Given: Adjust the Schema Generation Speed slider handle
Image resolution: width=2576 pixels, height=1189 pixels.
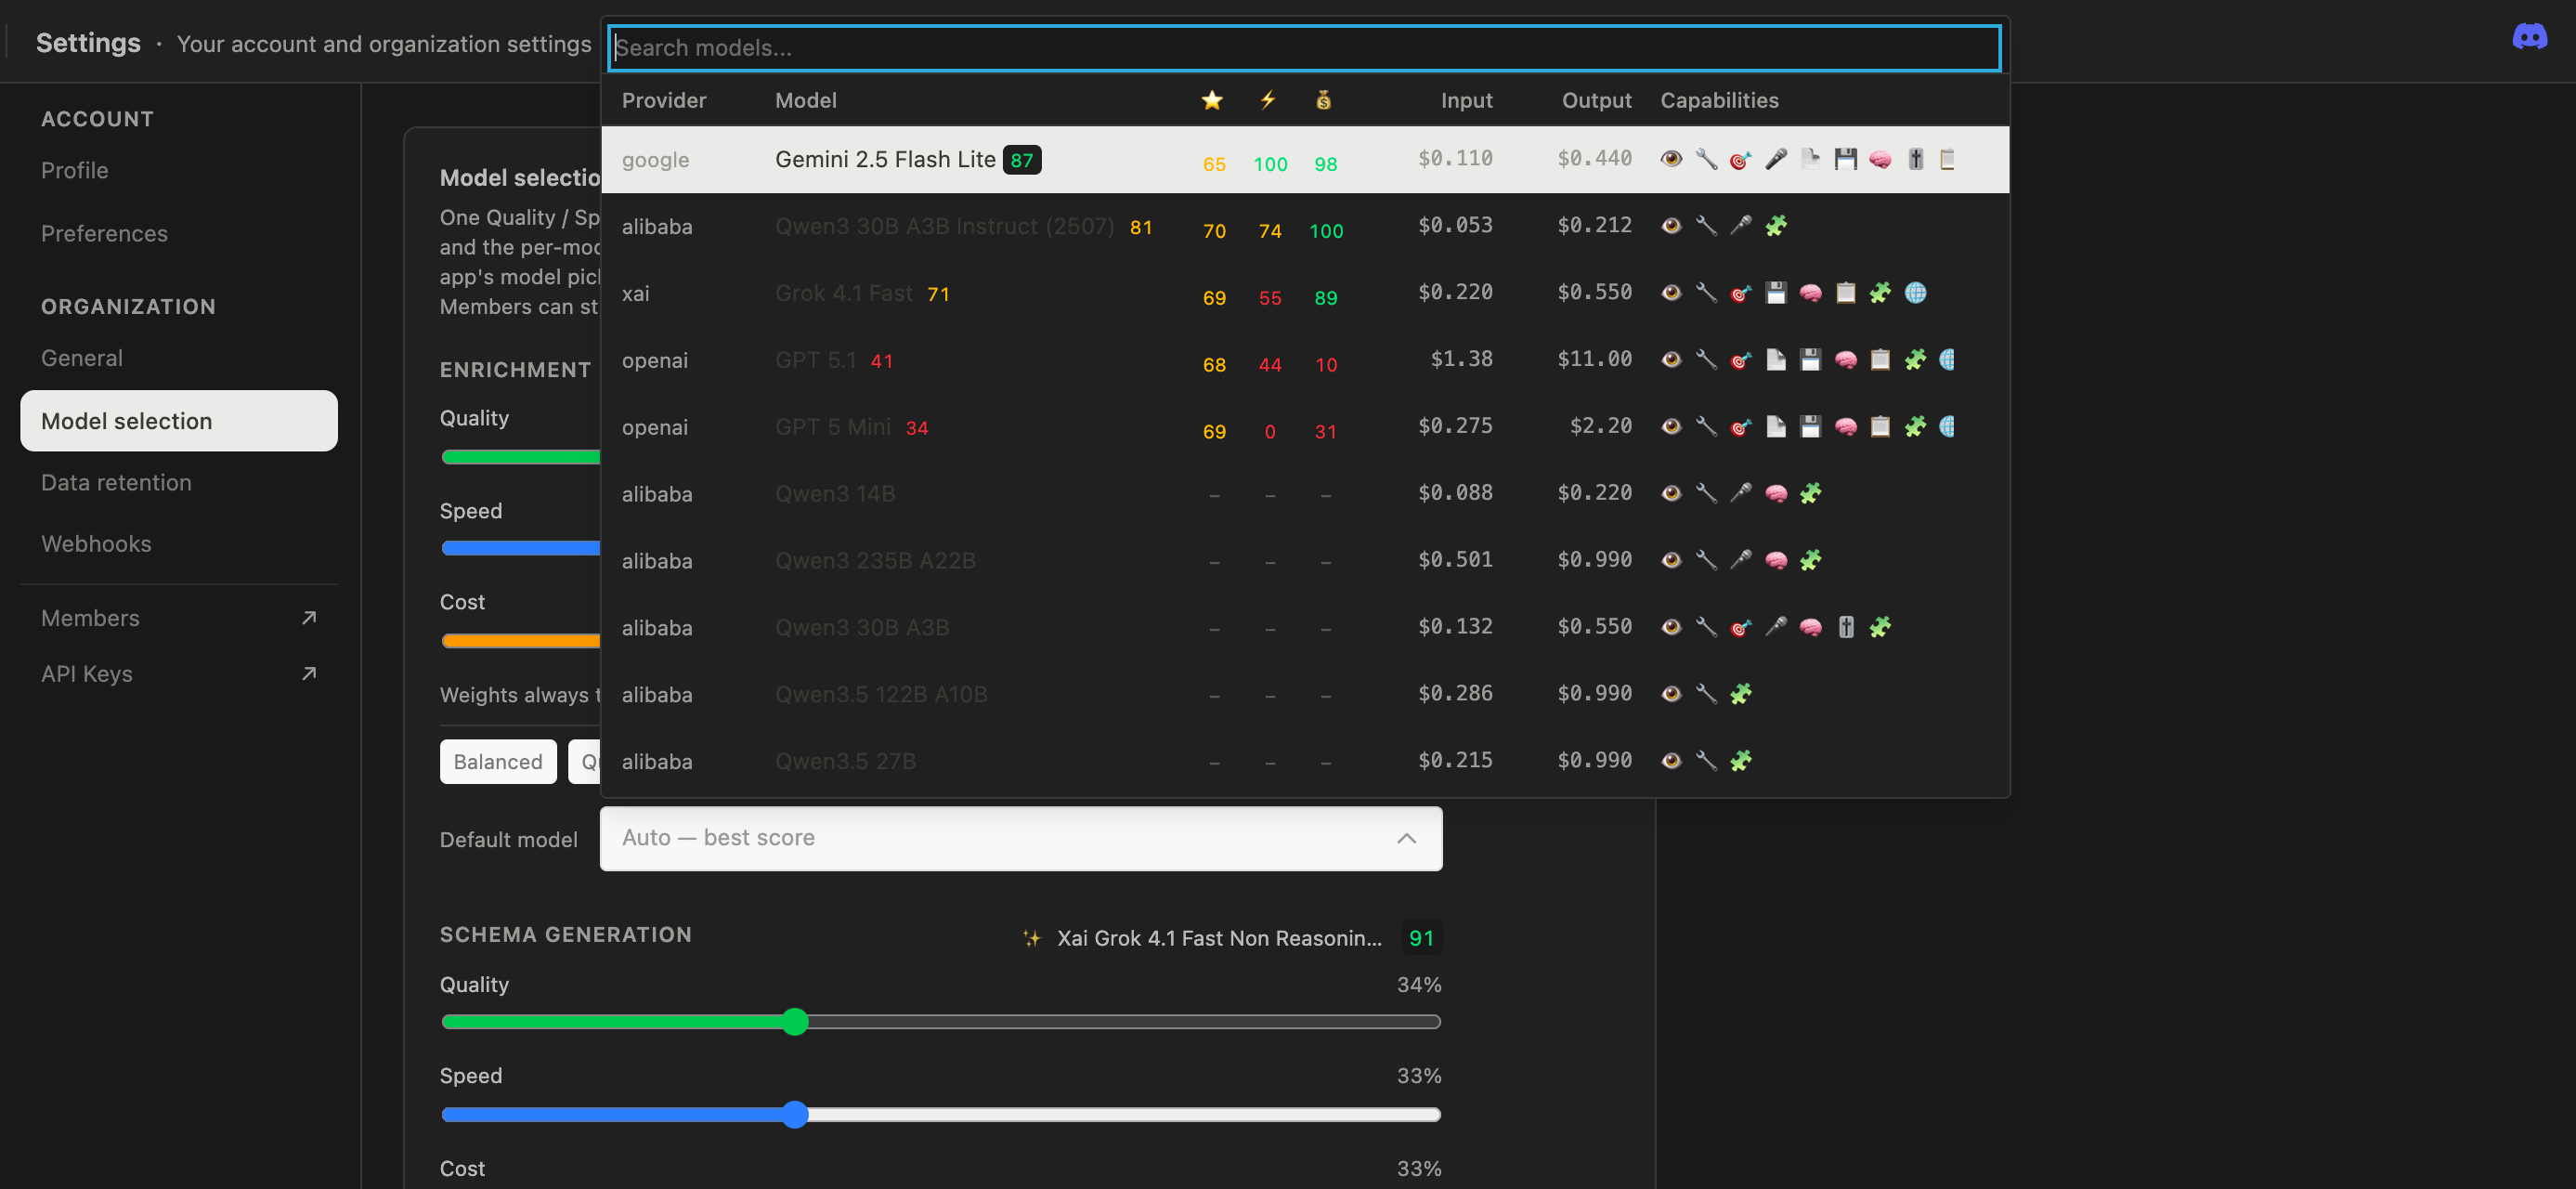Looking at the screenshot, I should pos(795,1115).
